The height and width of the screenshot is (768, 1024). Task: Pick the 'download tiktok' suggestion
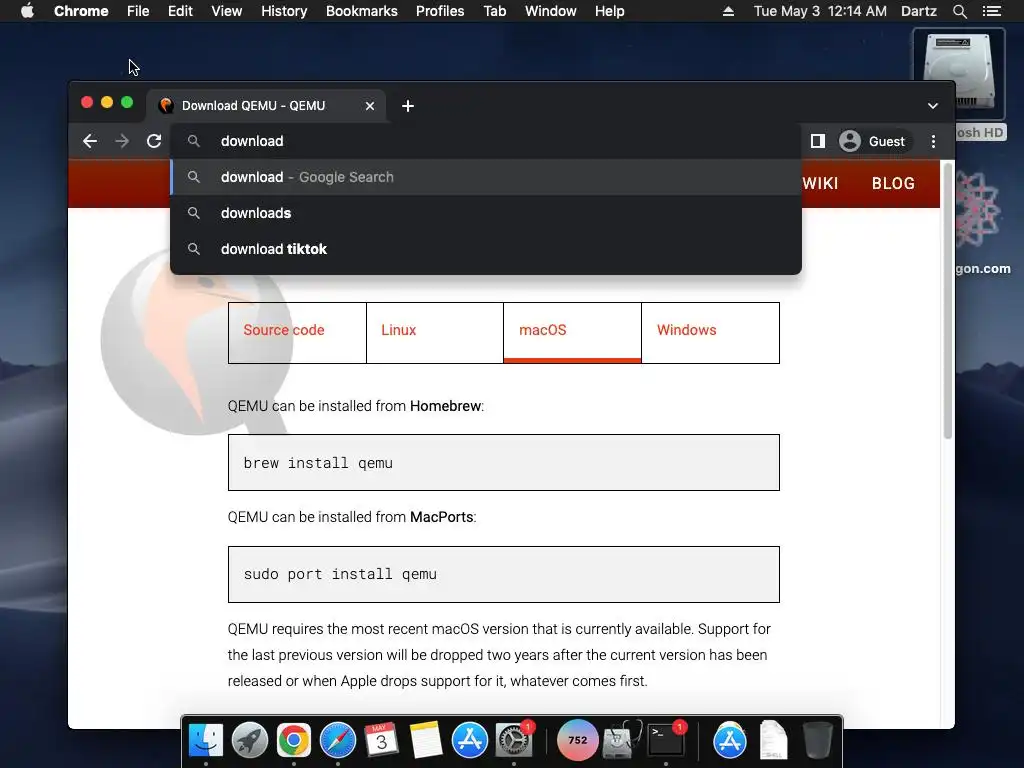click(486, 249)
